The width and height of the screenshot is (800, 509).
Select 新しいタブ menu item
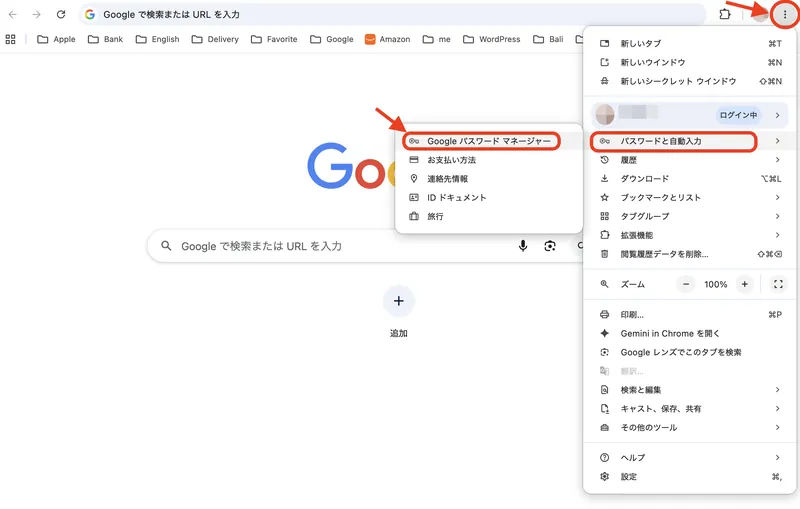(690, 43)
